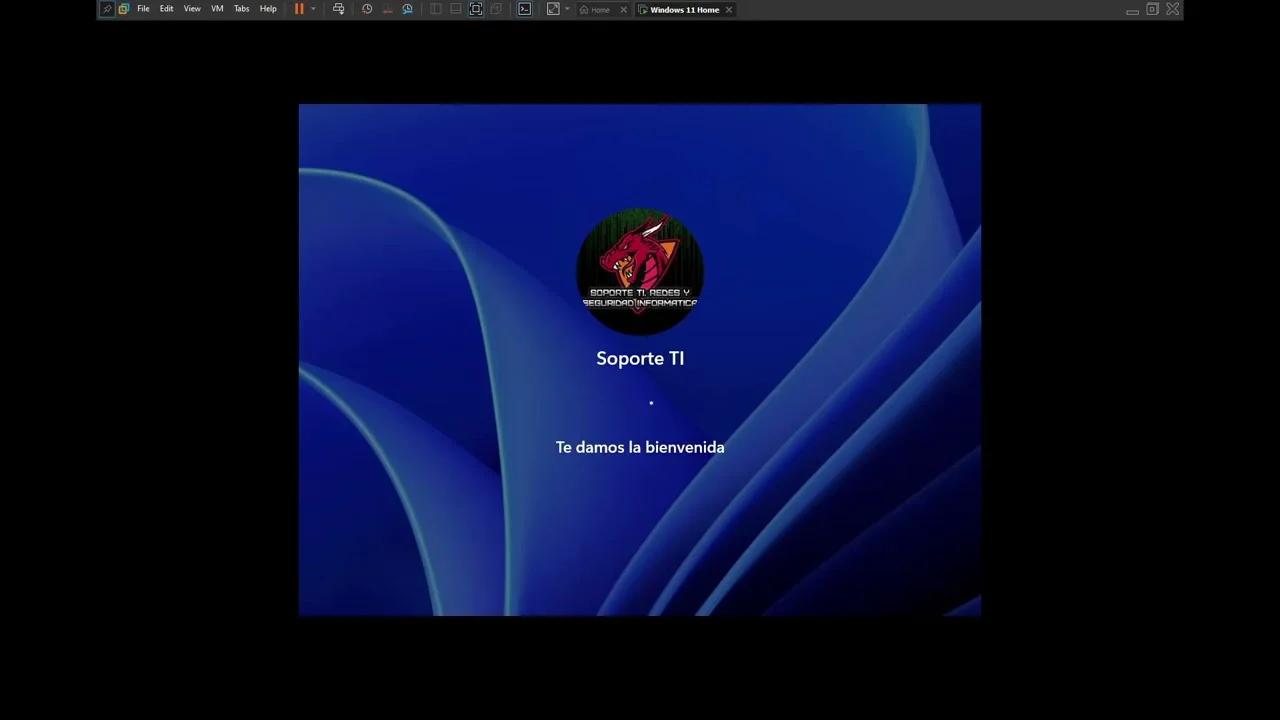
Task: Take a snapshot of this virtual machine
Action: click(367, 9)
